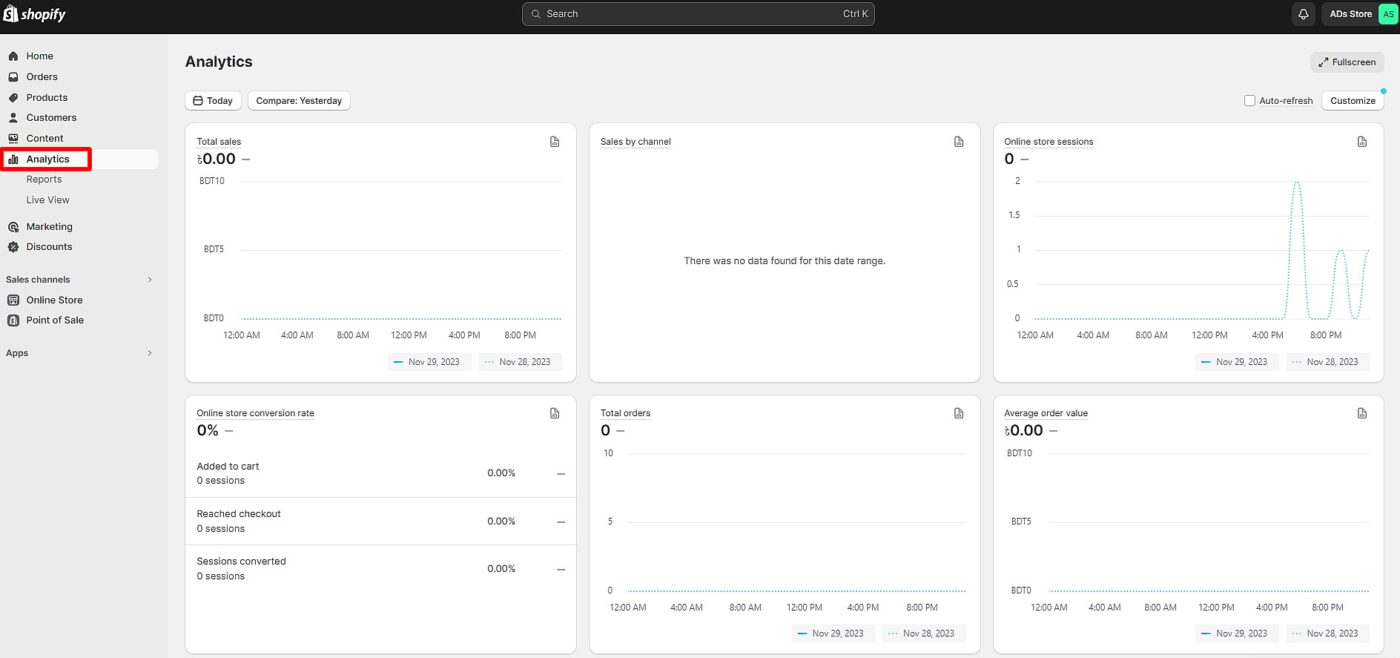Click the Search input field

(x=698, y=14)
